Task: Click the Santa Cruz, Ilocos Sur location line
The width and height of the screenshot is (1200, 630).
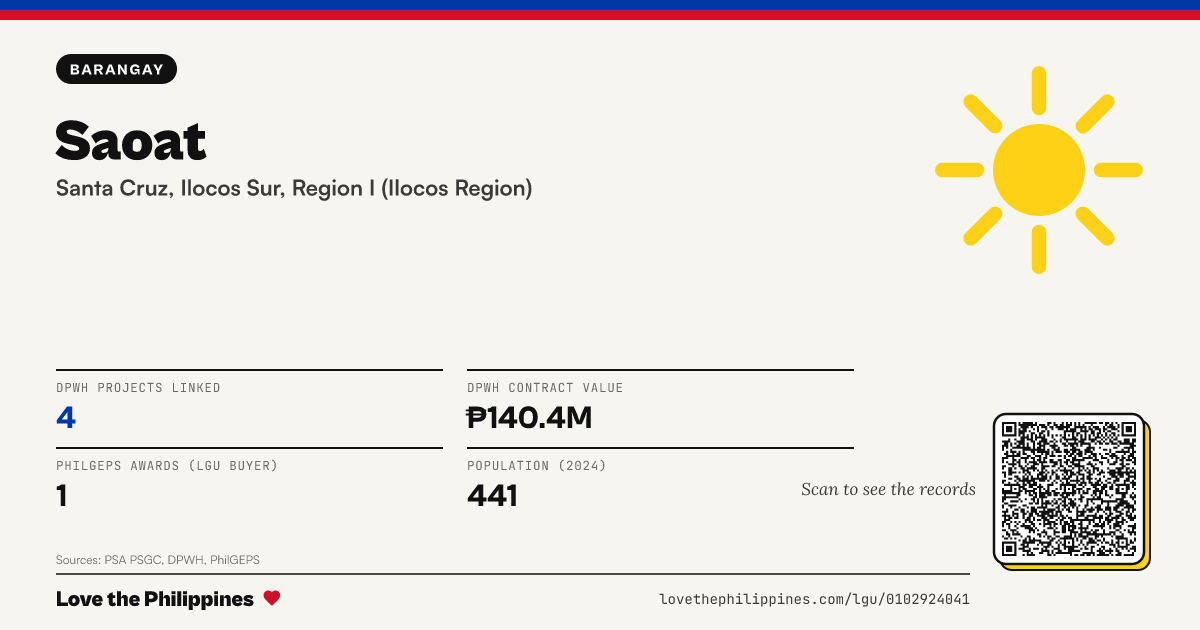Action: [294, 188]
